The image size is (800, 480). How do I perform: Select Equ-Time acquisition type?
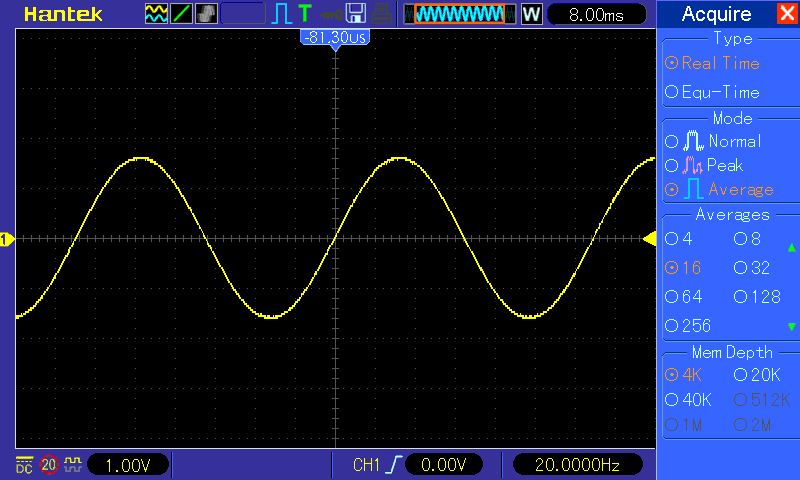[712, 92]
